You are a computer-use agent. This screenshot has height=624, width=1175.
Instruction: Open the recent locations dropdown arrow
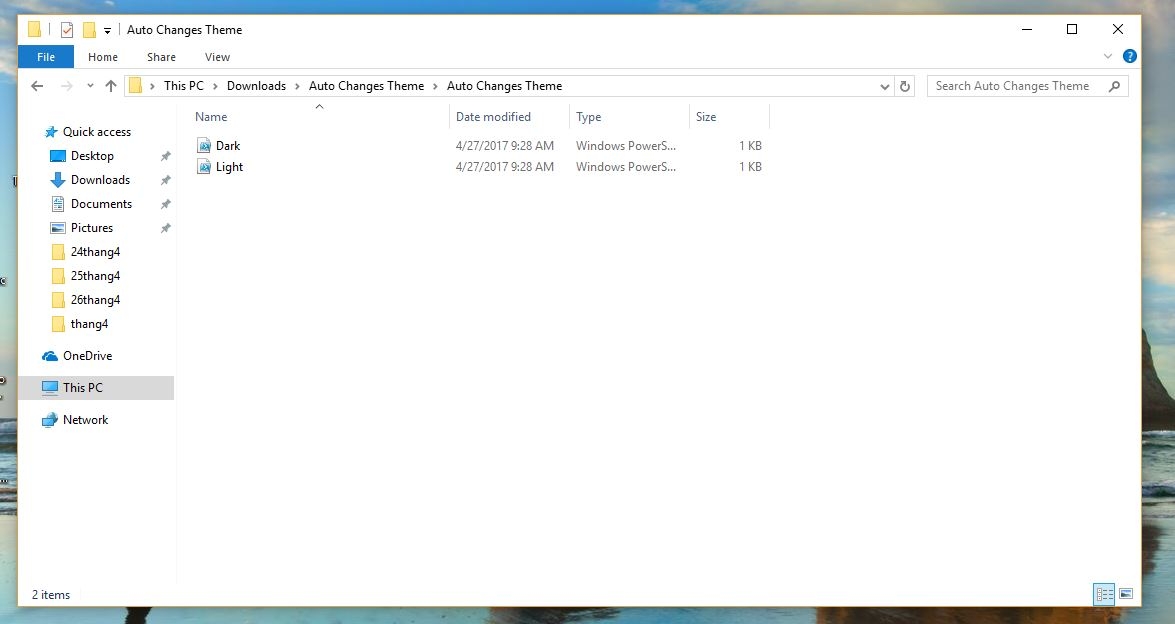coord(90,86)
